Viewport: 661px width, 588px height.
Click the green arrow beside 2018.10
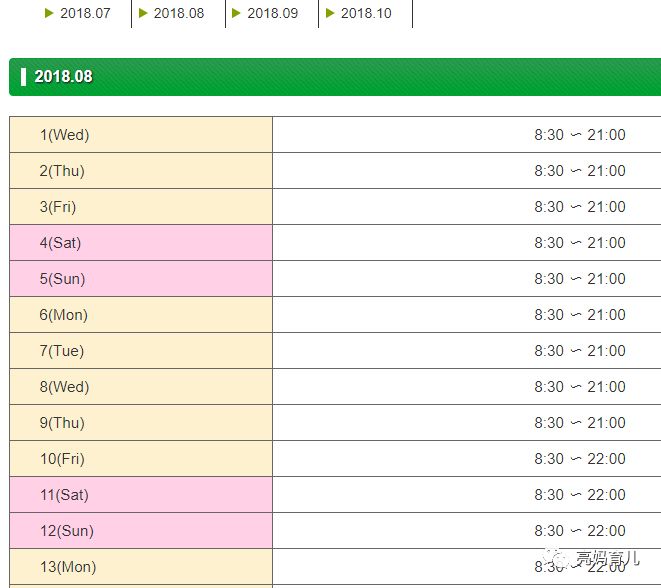[330, 13]
